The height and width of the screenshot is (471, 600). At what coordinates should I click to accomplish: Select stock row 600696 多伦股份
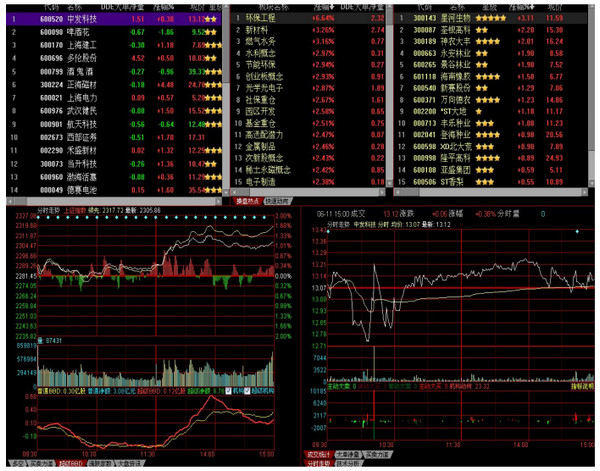[x=114, y=58]
